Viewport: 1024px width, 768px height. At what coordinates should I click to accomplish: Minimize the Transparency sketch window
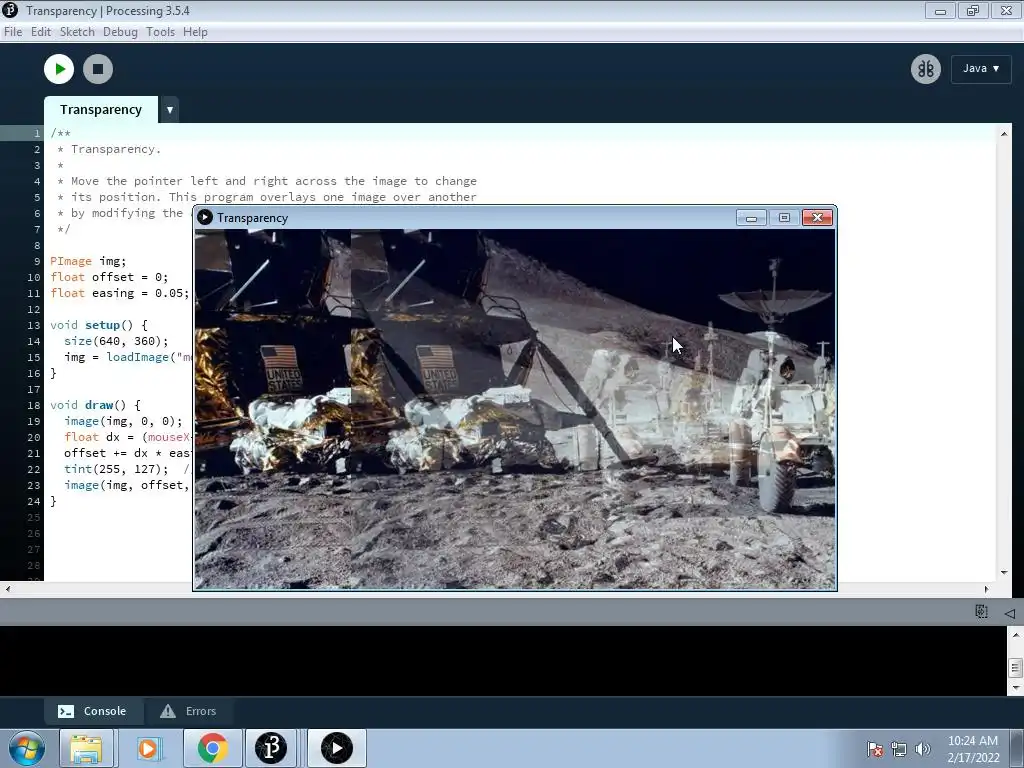(x=751, y=217)
